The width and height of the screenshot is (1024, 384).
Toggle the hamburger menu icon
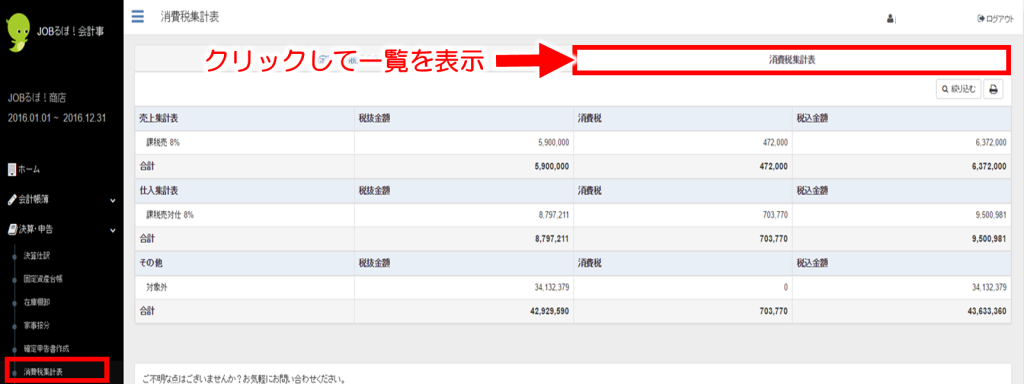pos(138,16)
